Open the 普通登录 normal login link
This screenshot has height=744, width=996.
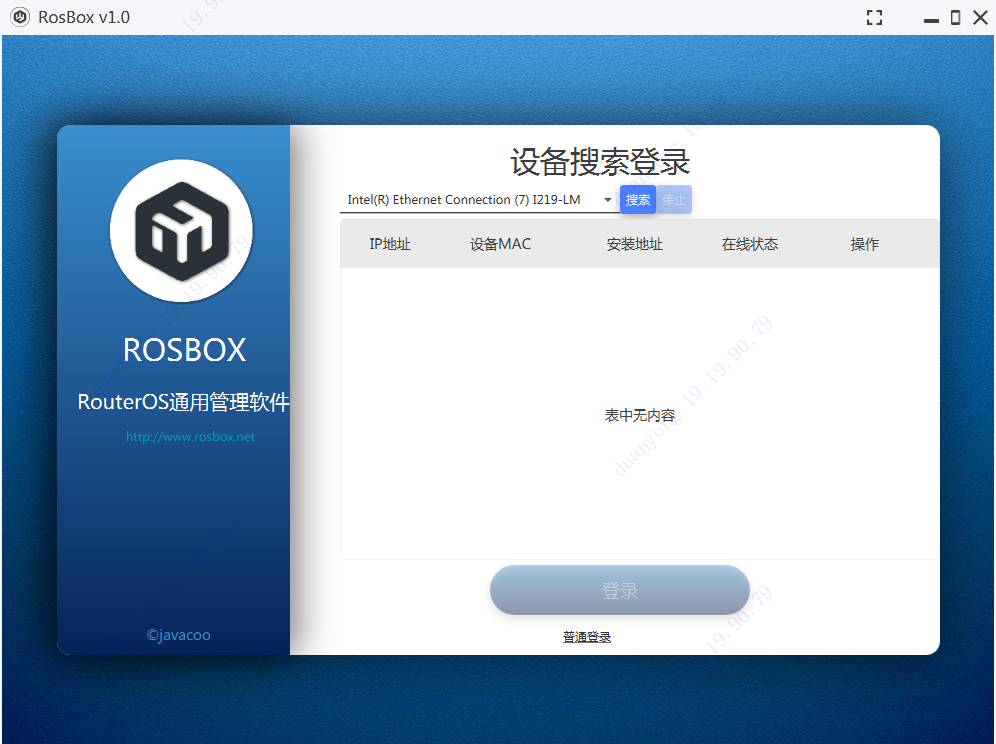coord(587,637)
